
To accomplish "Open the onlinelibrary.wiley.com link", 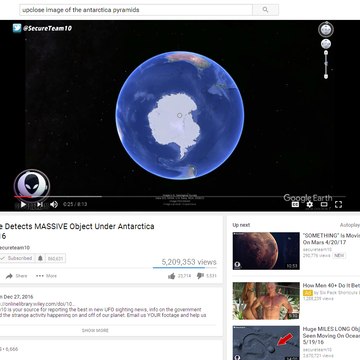I will [x=37, y=304].
